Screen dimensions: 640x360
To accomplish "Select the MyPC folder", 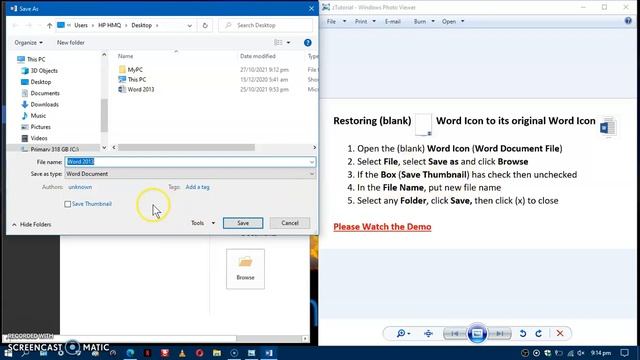I will pyautogui.click(x=135, y=70).
